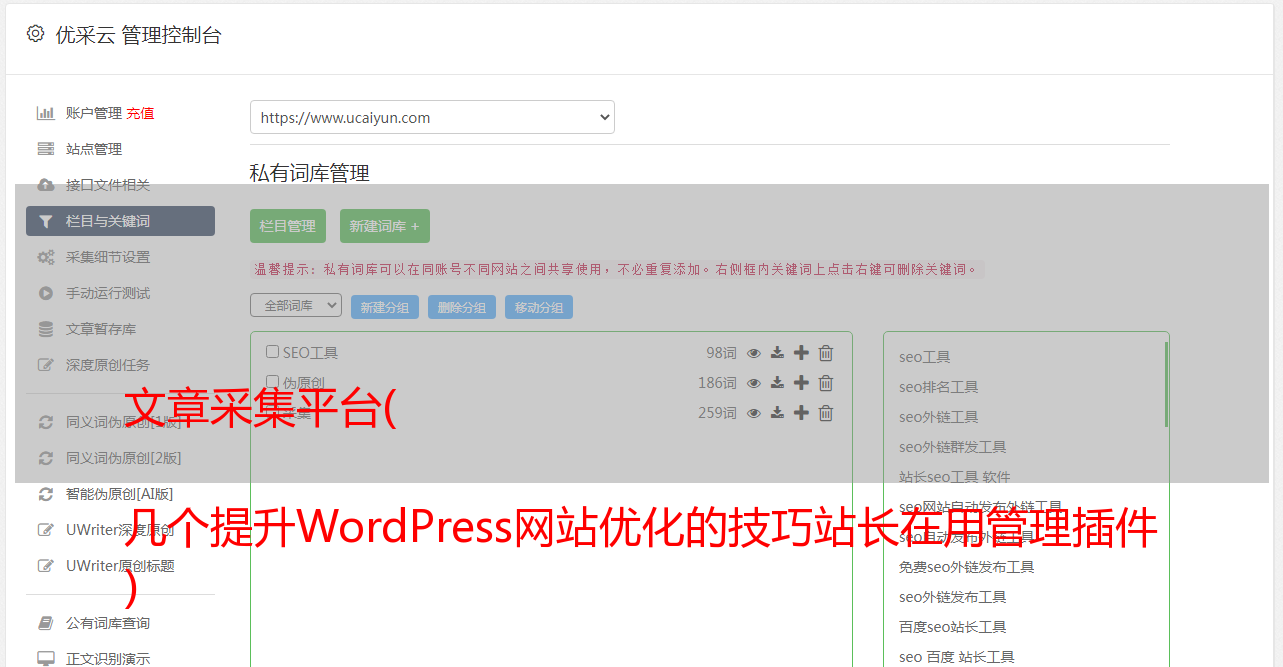This screenshot has height=667, width=1283.
Task: Click the trash icon in the 259词 row
Action: coord(826,413)
